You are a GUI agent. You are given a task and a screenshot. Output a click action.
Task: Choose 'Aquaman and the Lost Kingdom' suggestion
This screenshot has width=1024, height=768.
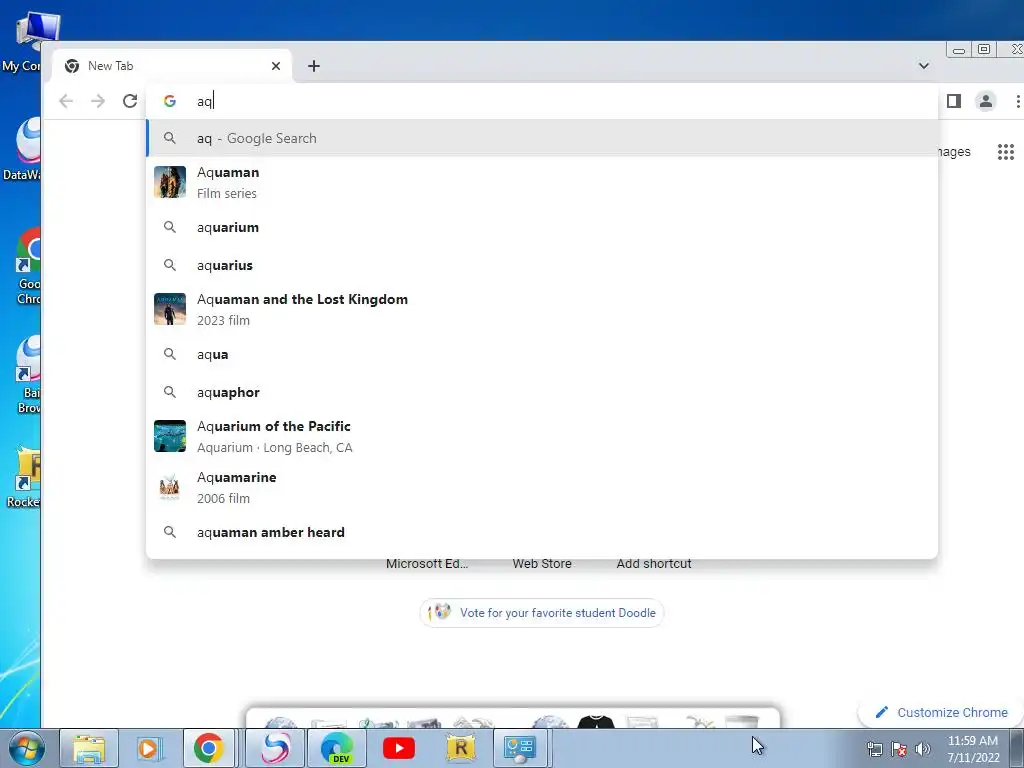pos(542,309)
